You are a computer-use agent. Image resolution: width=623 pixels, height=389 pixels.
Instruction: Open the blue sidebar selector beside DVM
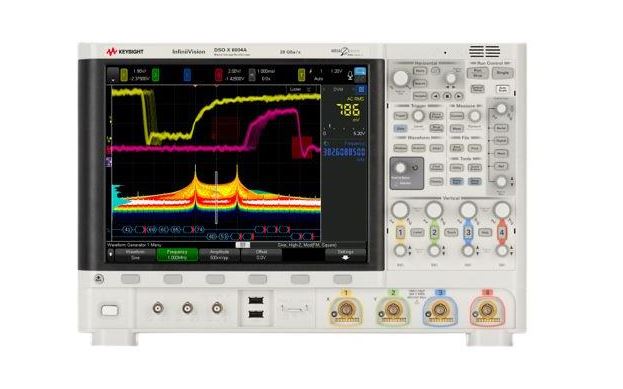pos(361,89)
